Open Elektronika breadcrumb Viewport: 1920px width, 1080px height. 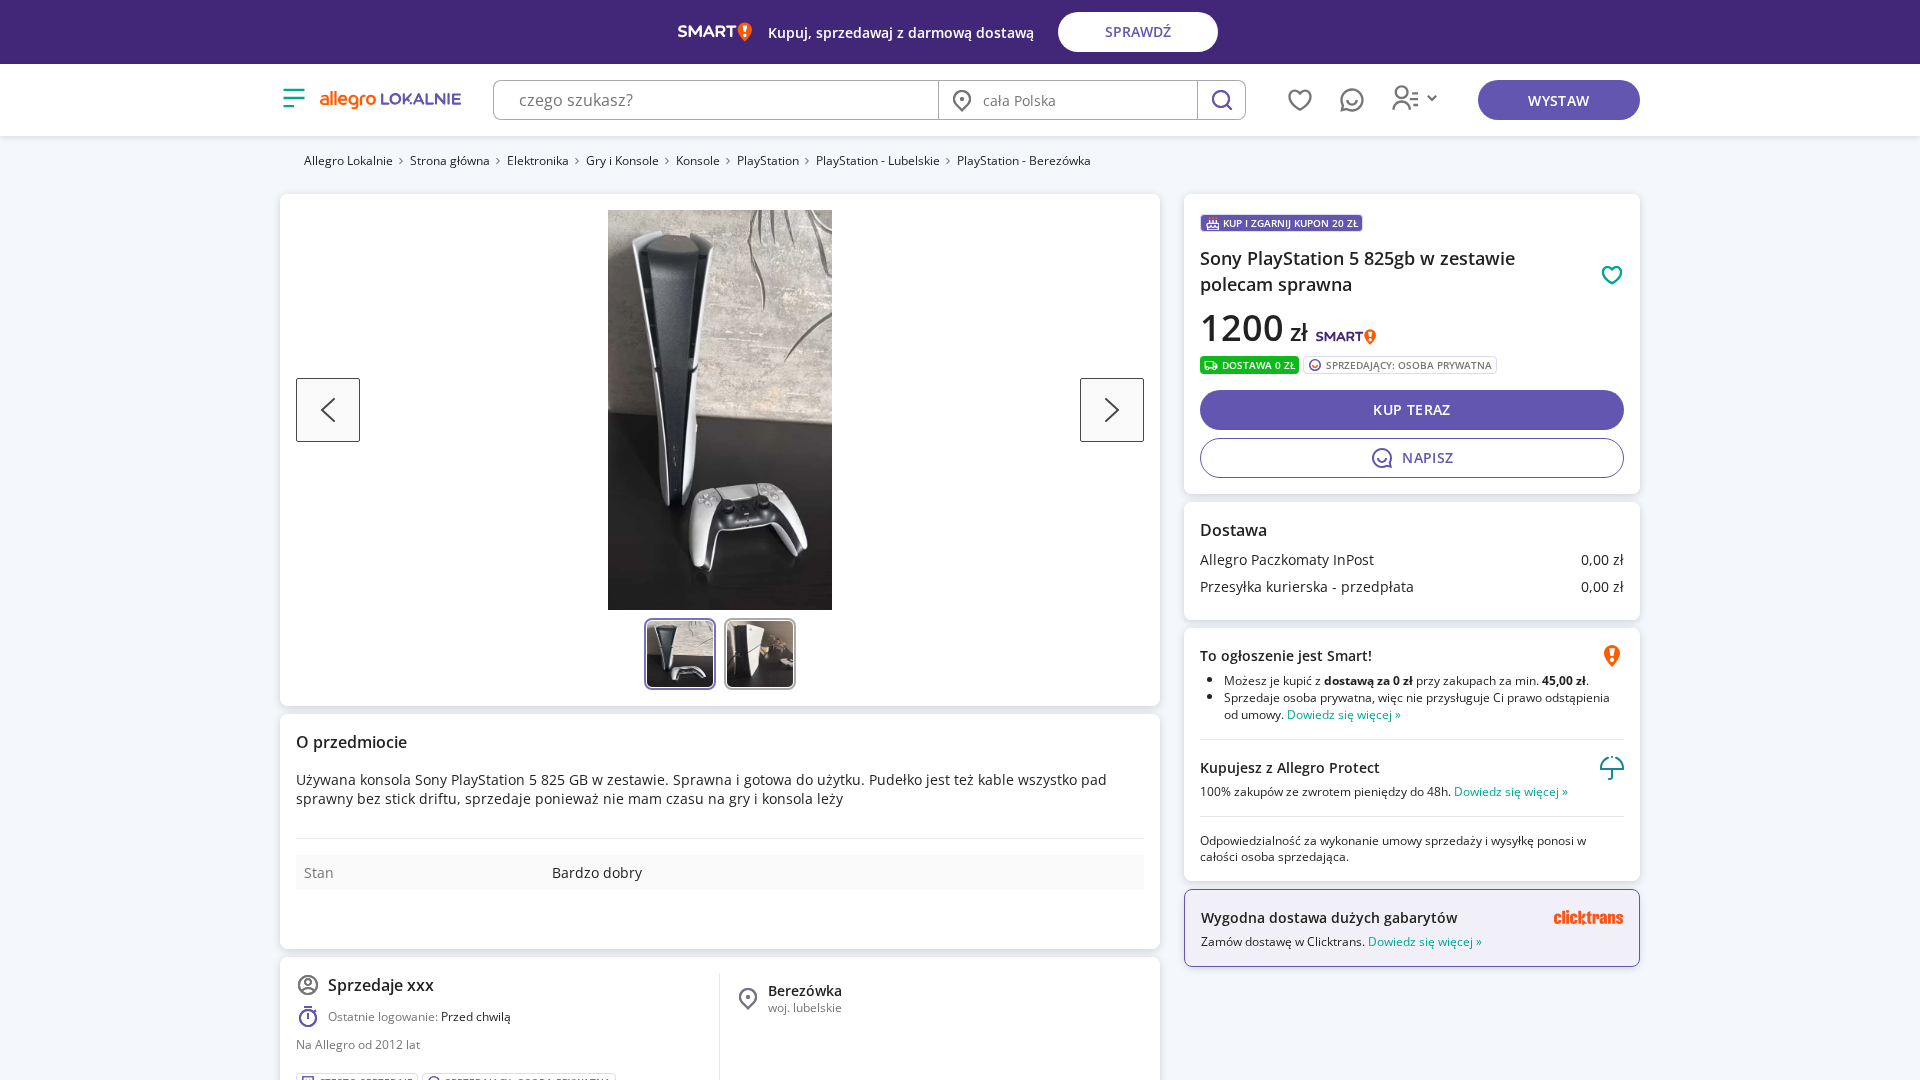[x=537, y=160]
